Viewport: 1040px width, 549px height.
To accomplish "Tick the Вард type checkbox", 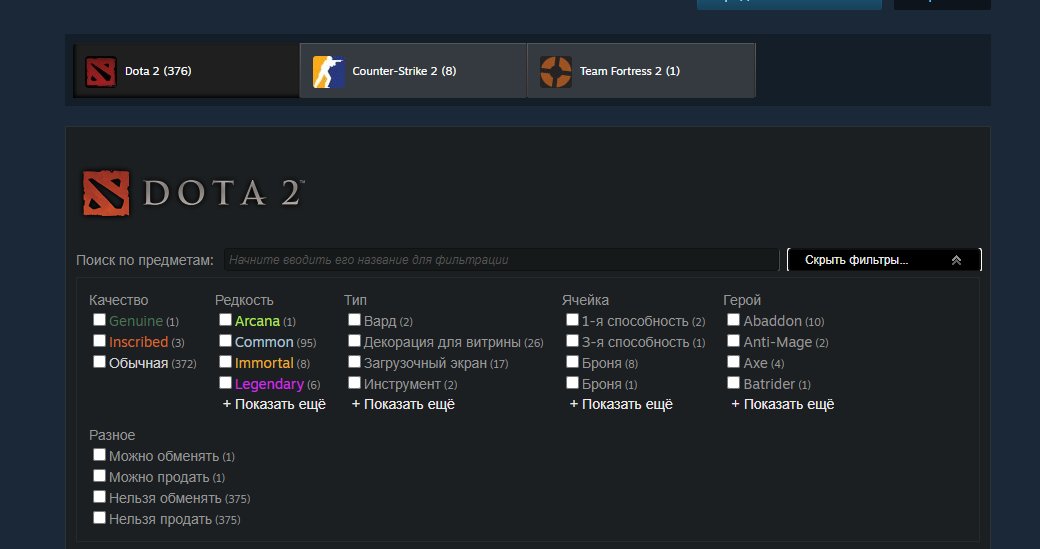I will (354, 320).
